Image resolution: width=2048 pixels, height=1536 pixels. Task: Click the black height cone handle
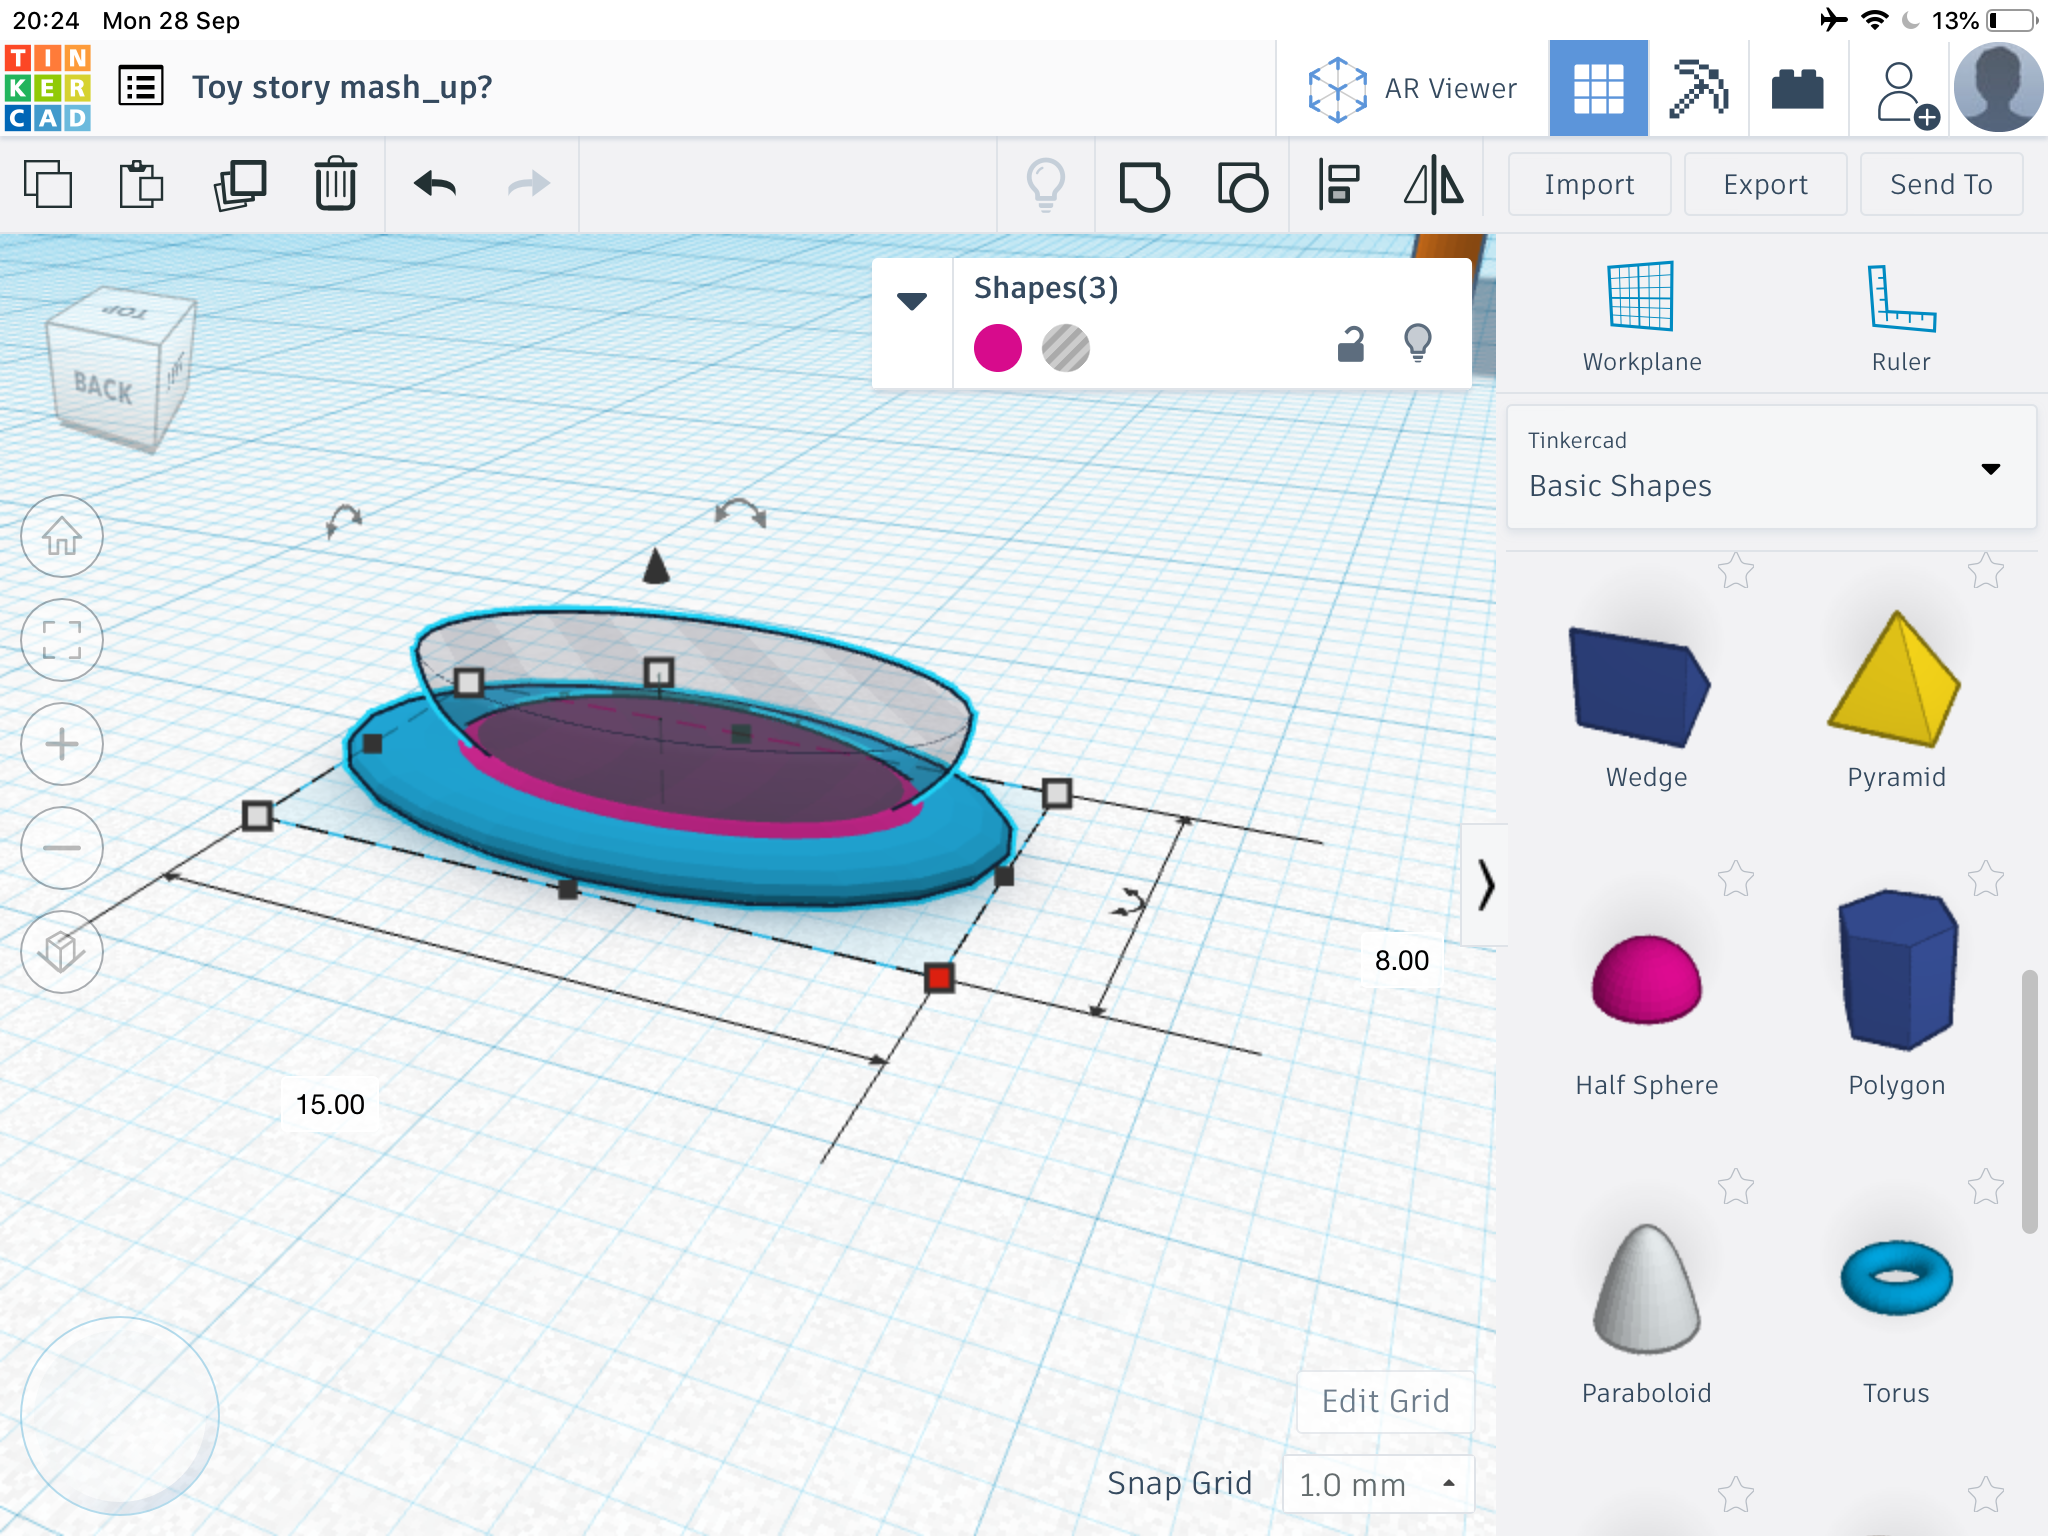[656, 566]
